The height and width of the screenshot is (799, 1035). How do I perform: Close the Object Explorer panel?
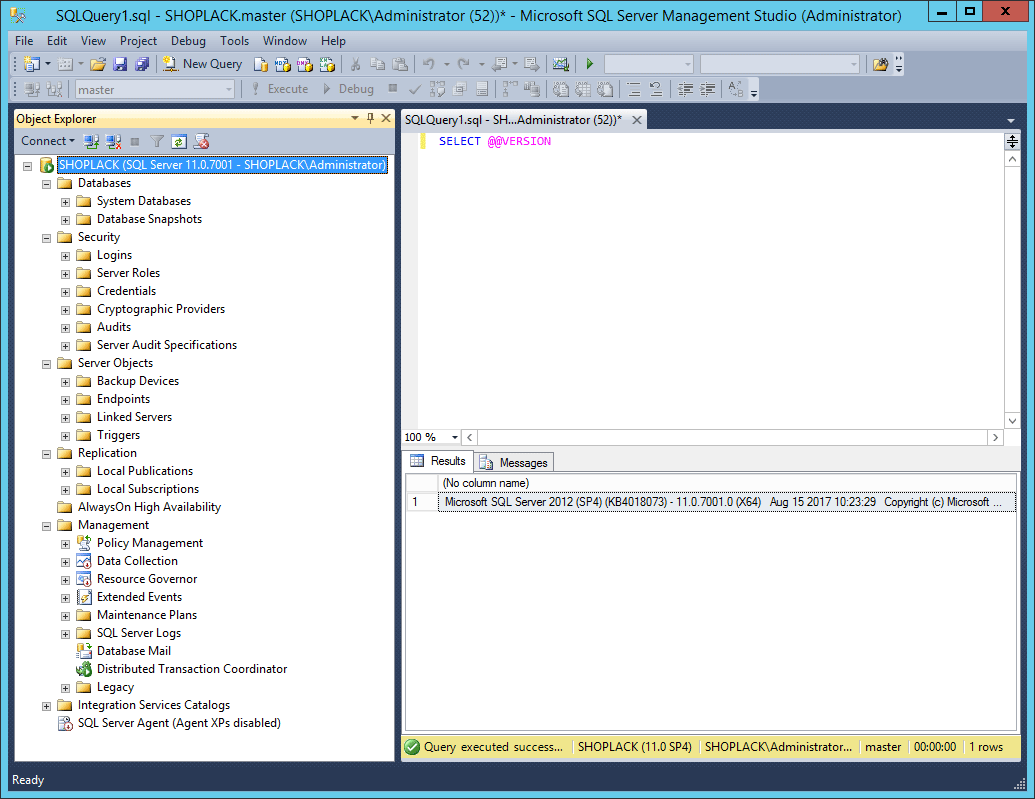[386, 118]
